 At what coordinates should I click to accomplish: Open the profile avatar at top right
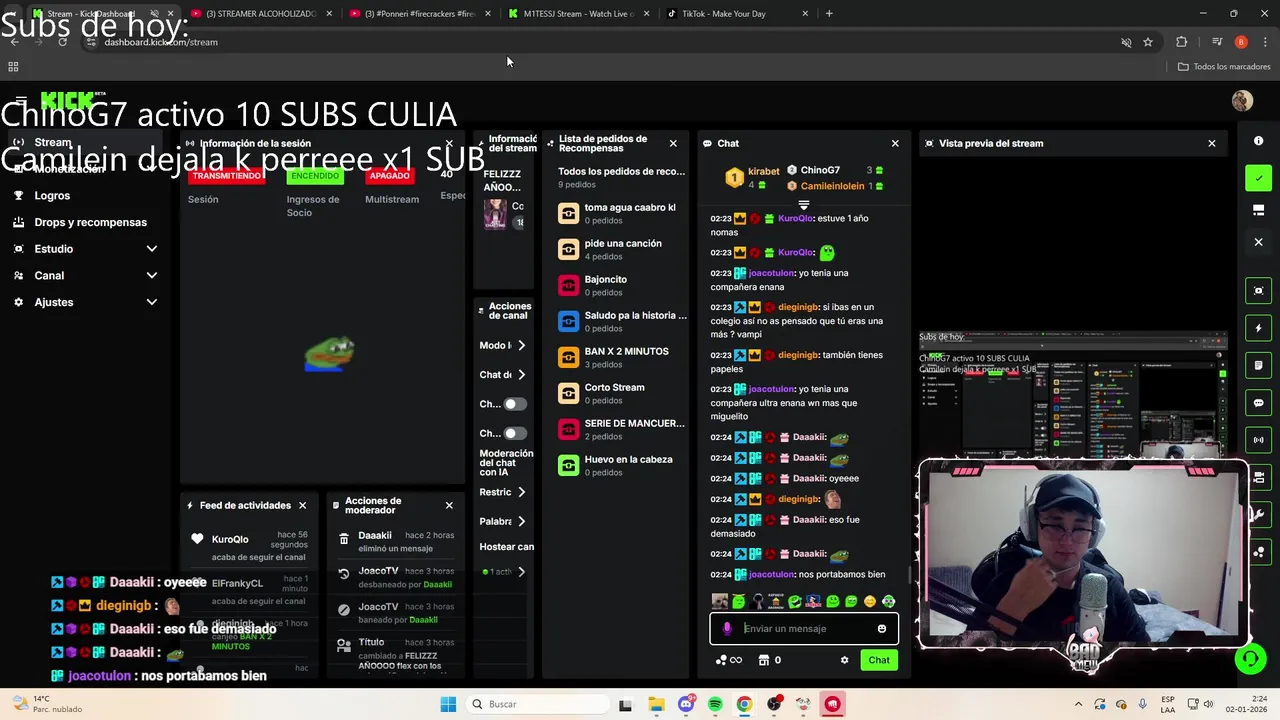(1242, 100)
